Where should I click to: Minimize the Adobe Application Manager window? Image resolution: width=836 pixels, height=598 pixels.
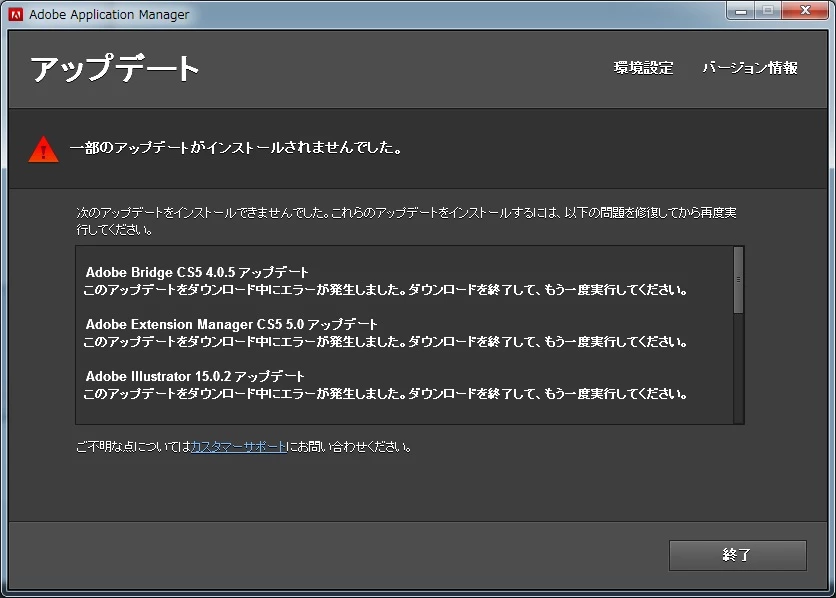pyautogui.click(x=741, y=11)
